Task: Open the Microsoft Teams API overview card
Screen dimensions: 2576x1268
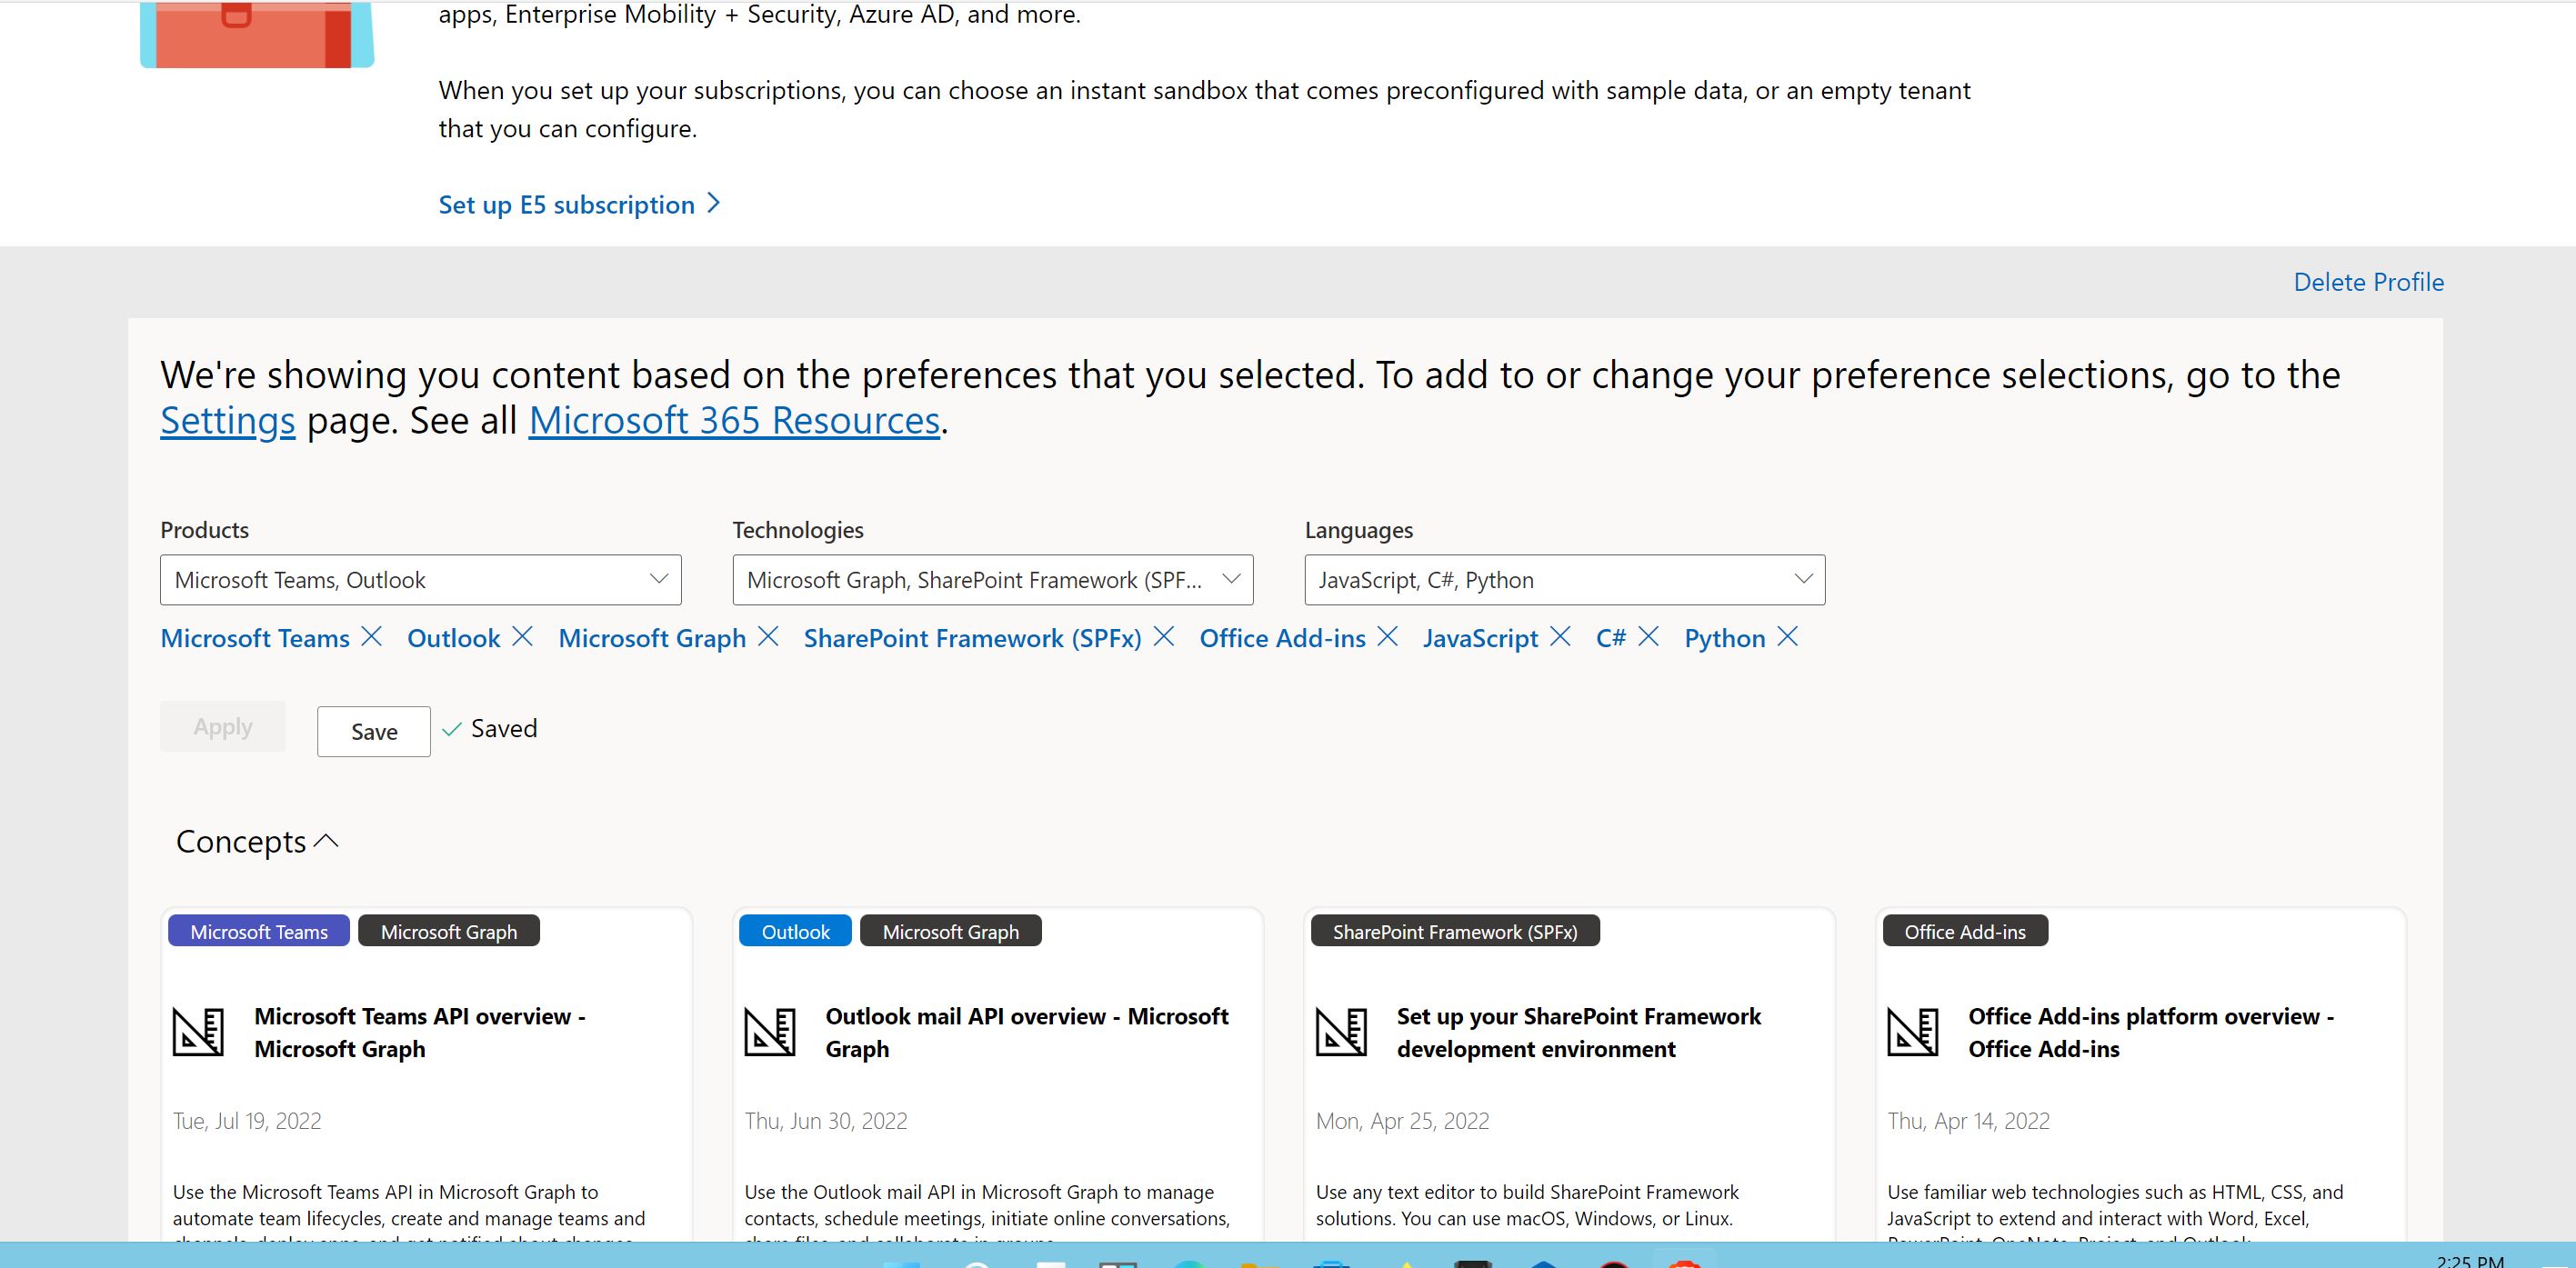Action: click(419, 1032)
